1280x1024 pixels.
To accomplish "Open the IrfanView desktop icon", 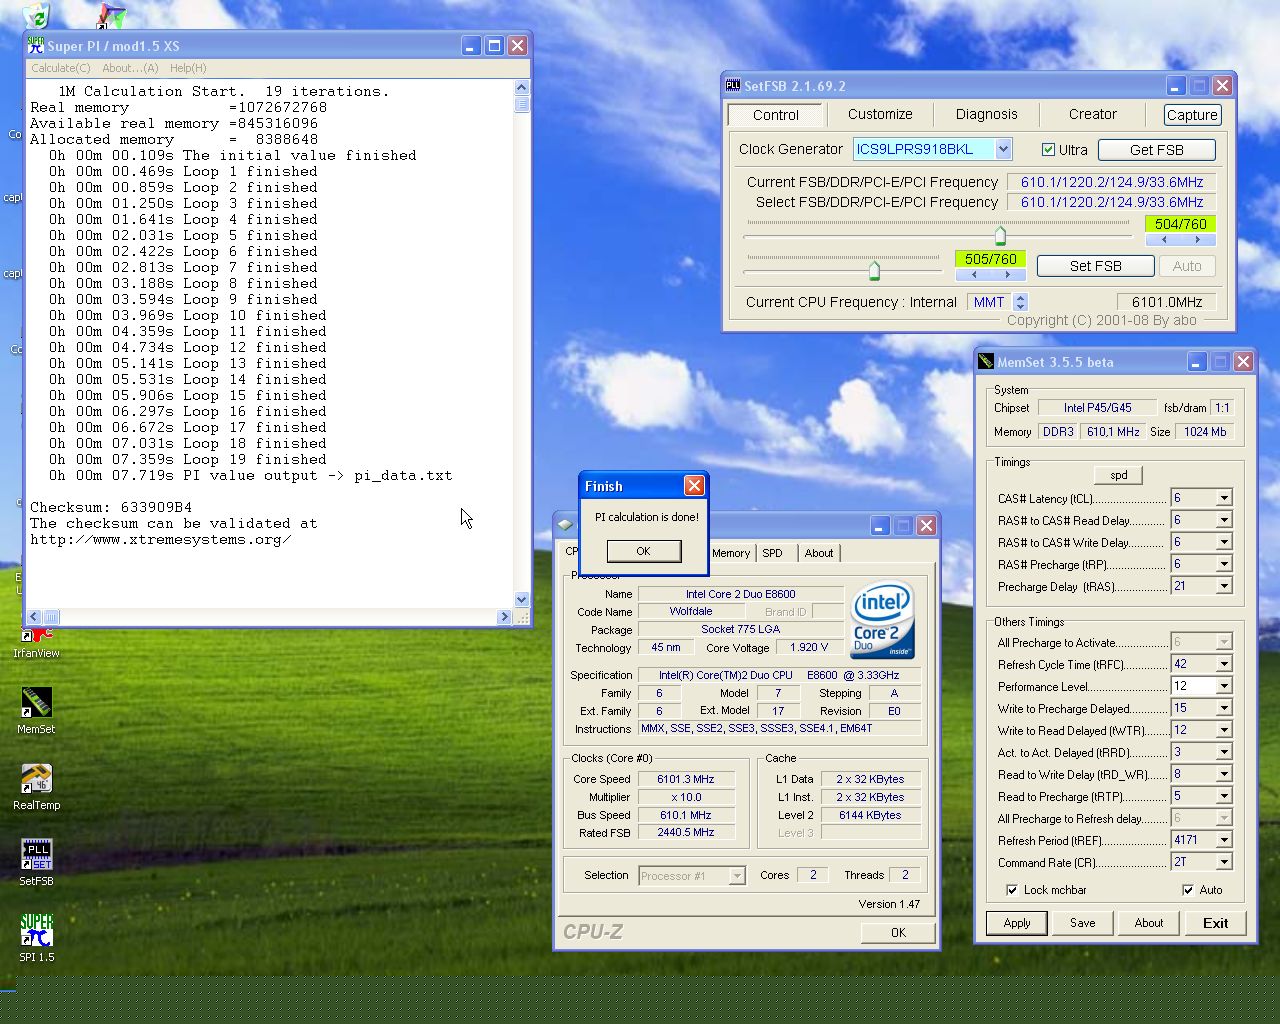I will click(36, 637).
